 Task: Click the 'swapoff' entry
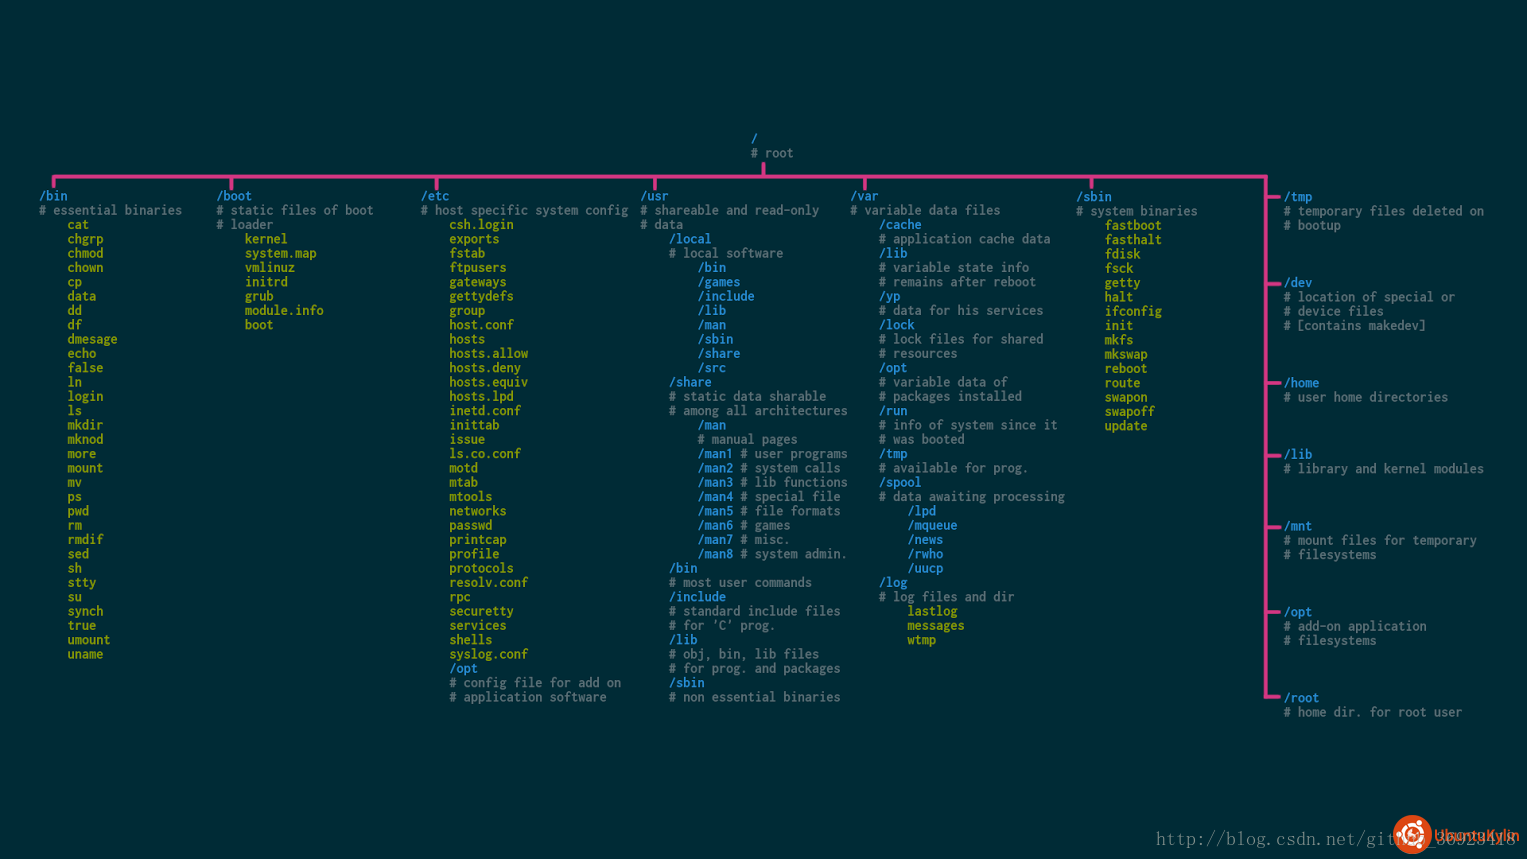pyautogui.click(x=1129, y=412)
